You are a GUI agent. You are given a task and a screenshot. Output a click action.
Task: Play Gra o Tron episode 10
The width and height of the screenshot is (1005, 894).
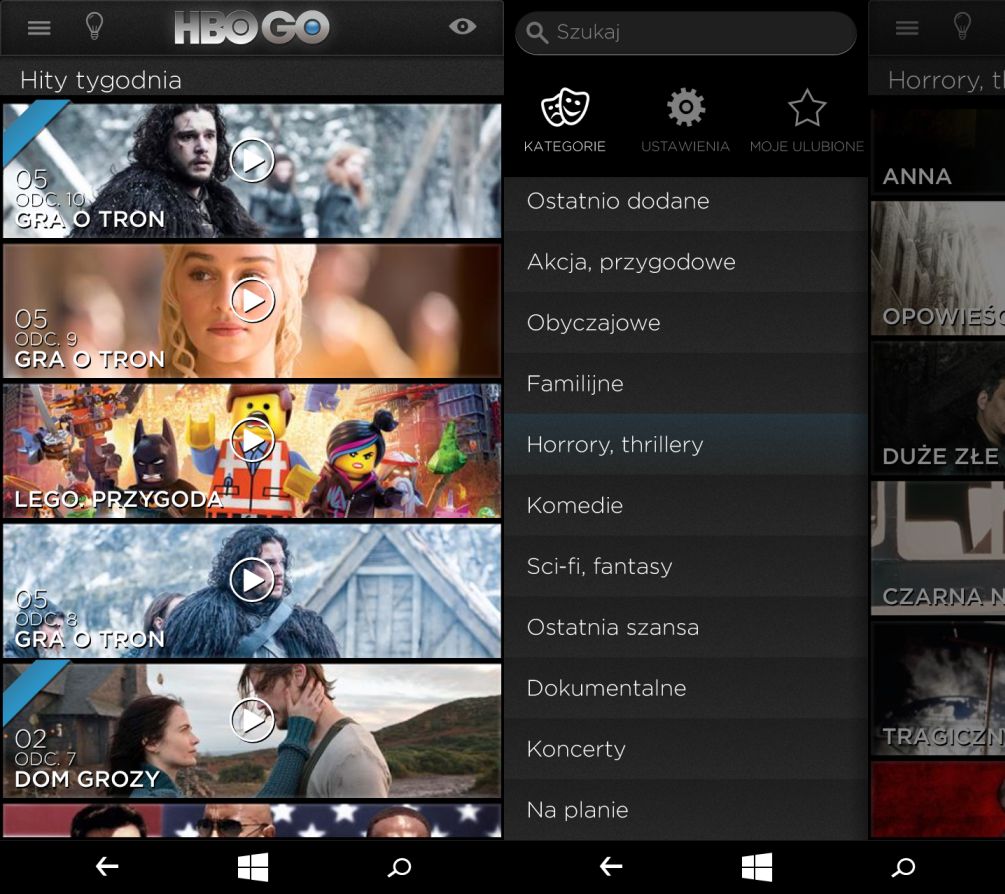point(252,160)
